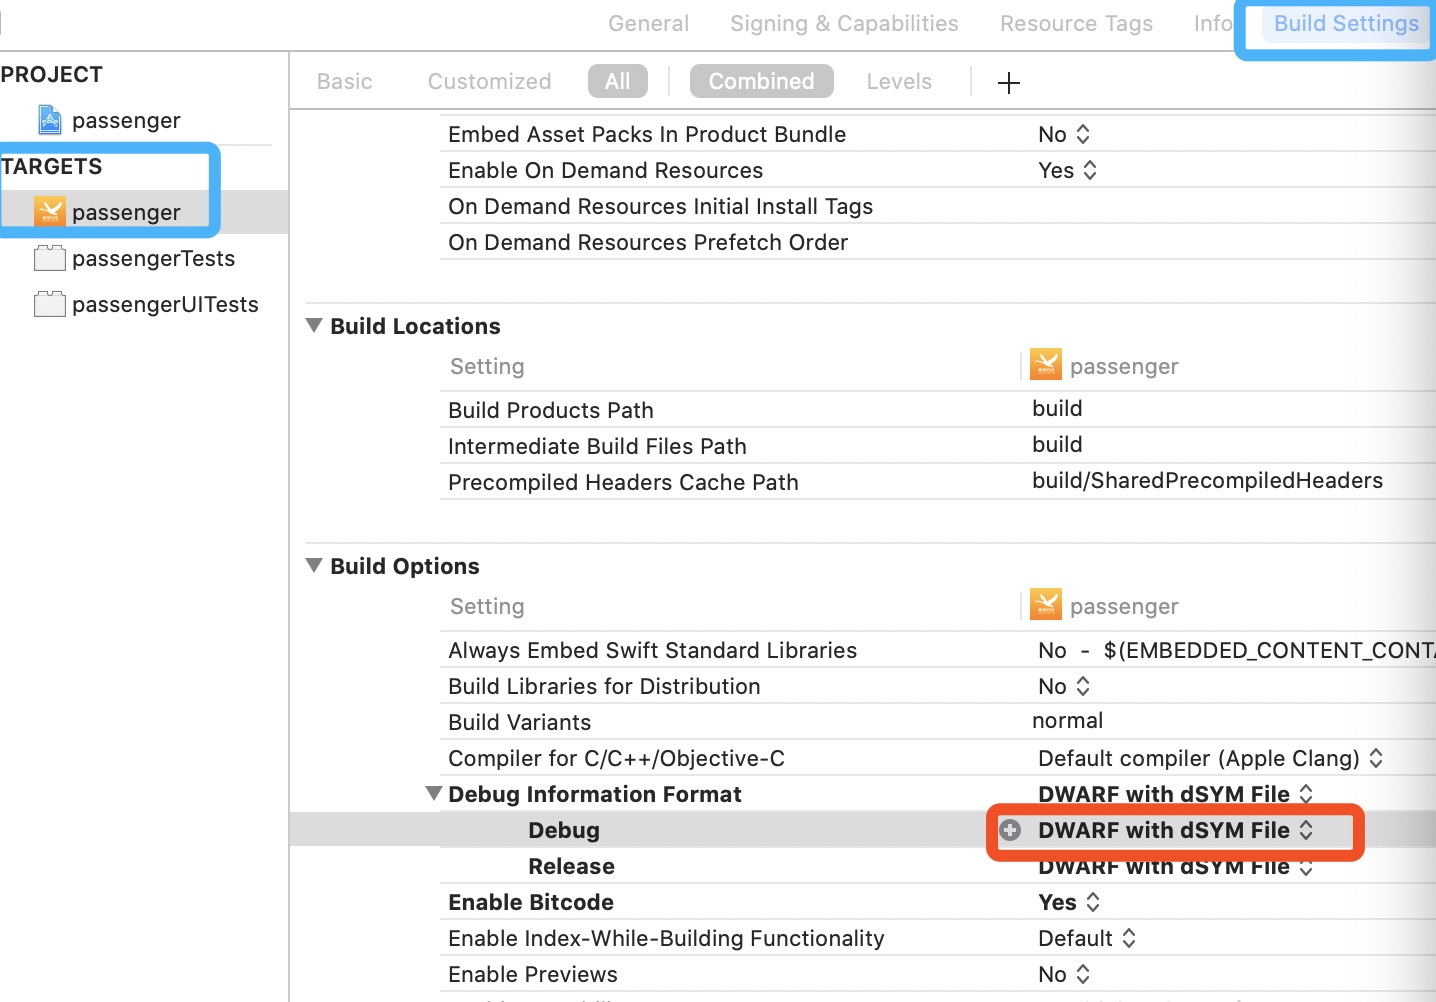Click passenger icon in Build Options header

(1046, 605)
